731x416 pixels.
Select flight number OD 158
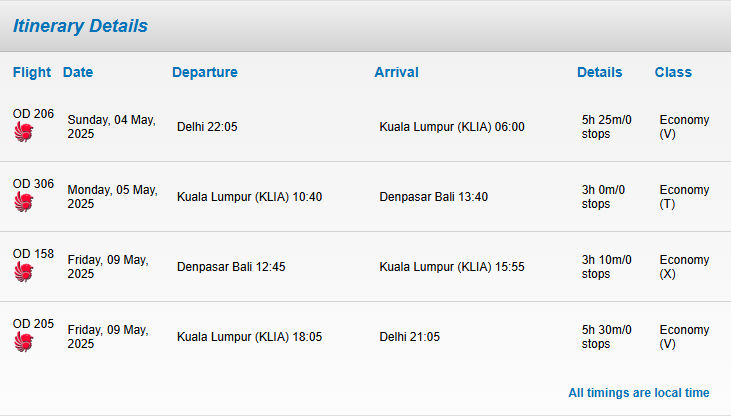(33, 254)
